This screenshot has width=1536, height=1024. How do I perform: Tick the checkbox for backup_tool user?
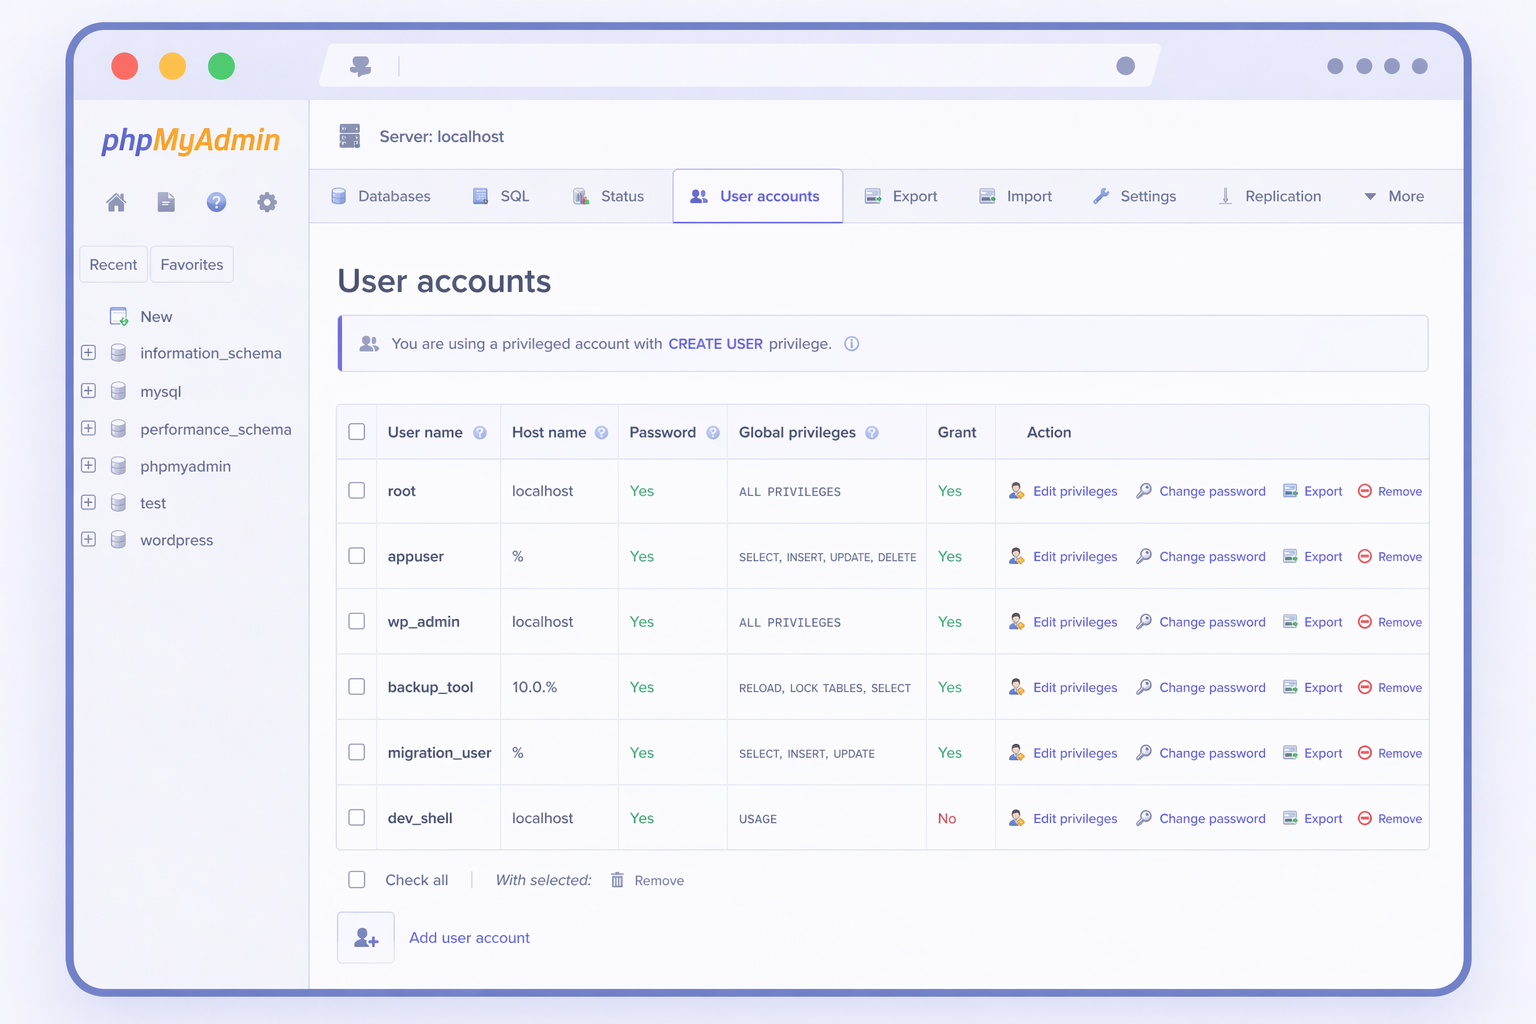tap(357, 687)
